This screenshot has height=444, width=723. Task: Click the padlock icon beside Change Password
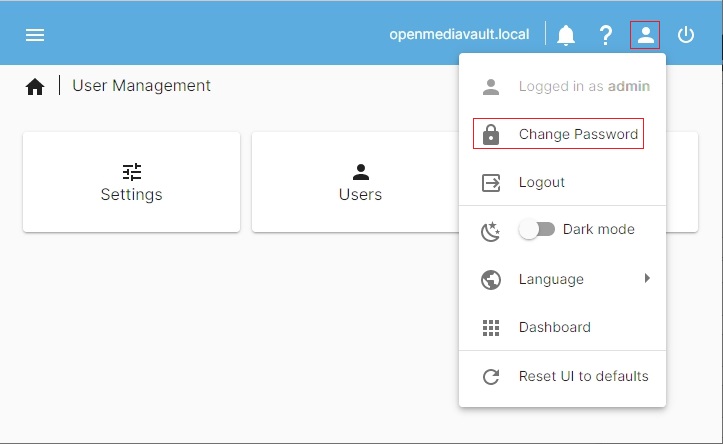[x=491, y=134]
